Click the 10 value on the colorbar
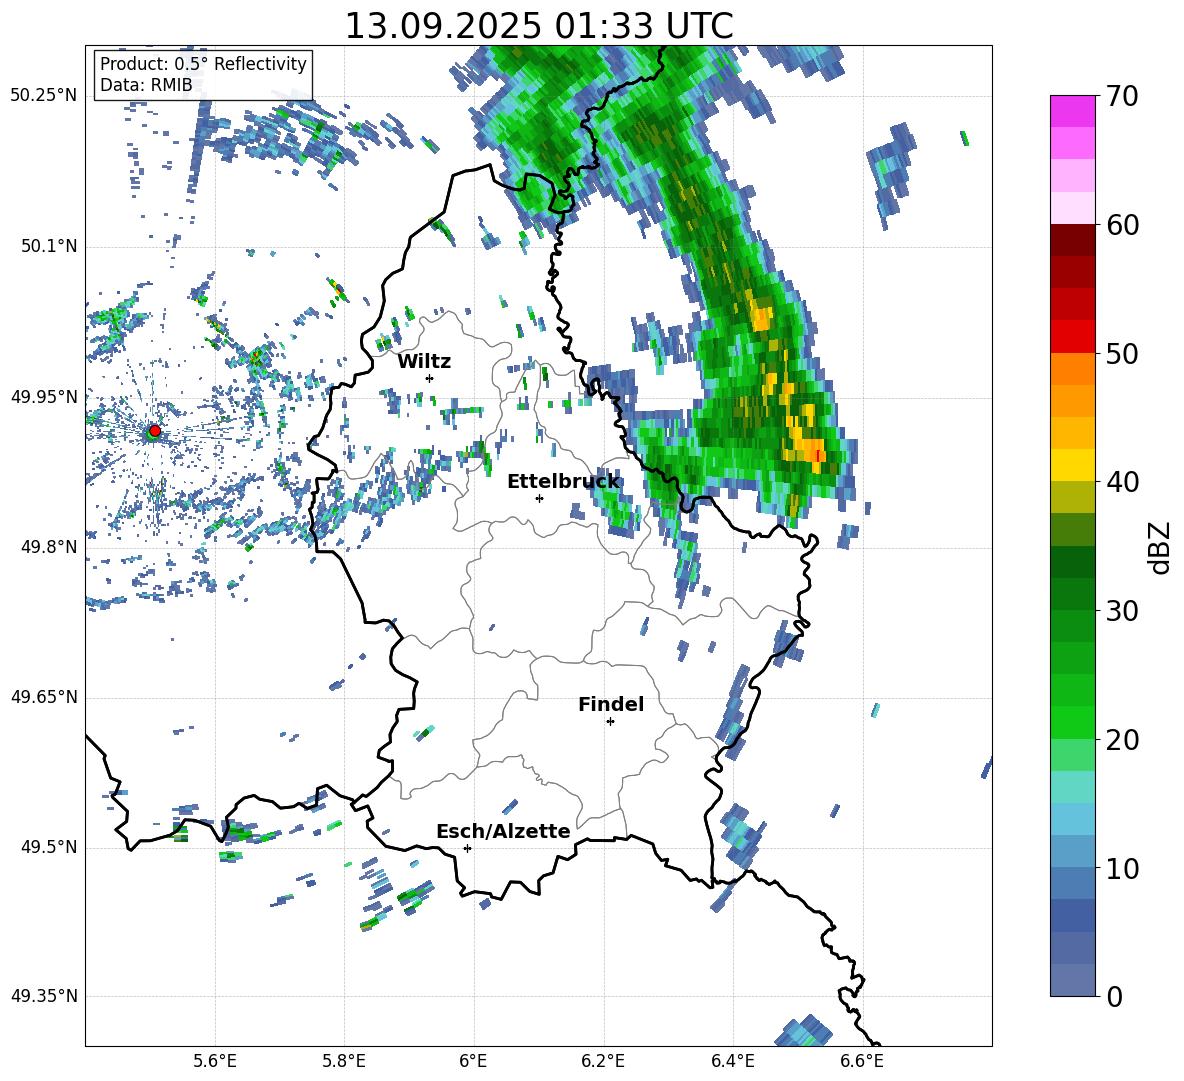 tap(1121, 868)
